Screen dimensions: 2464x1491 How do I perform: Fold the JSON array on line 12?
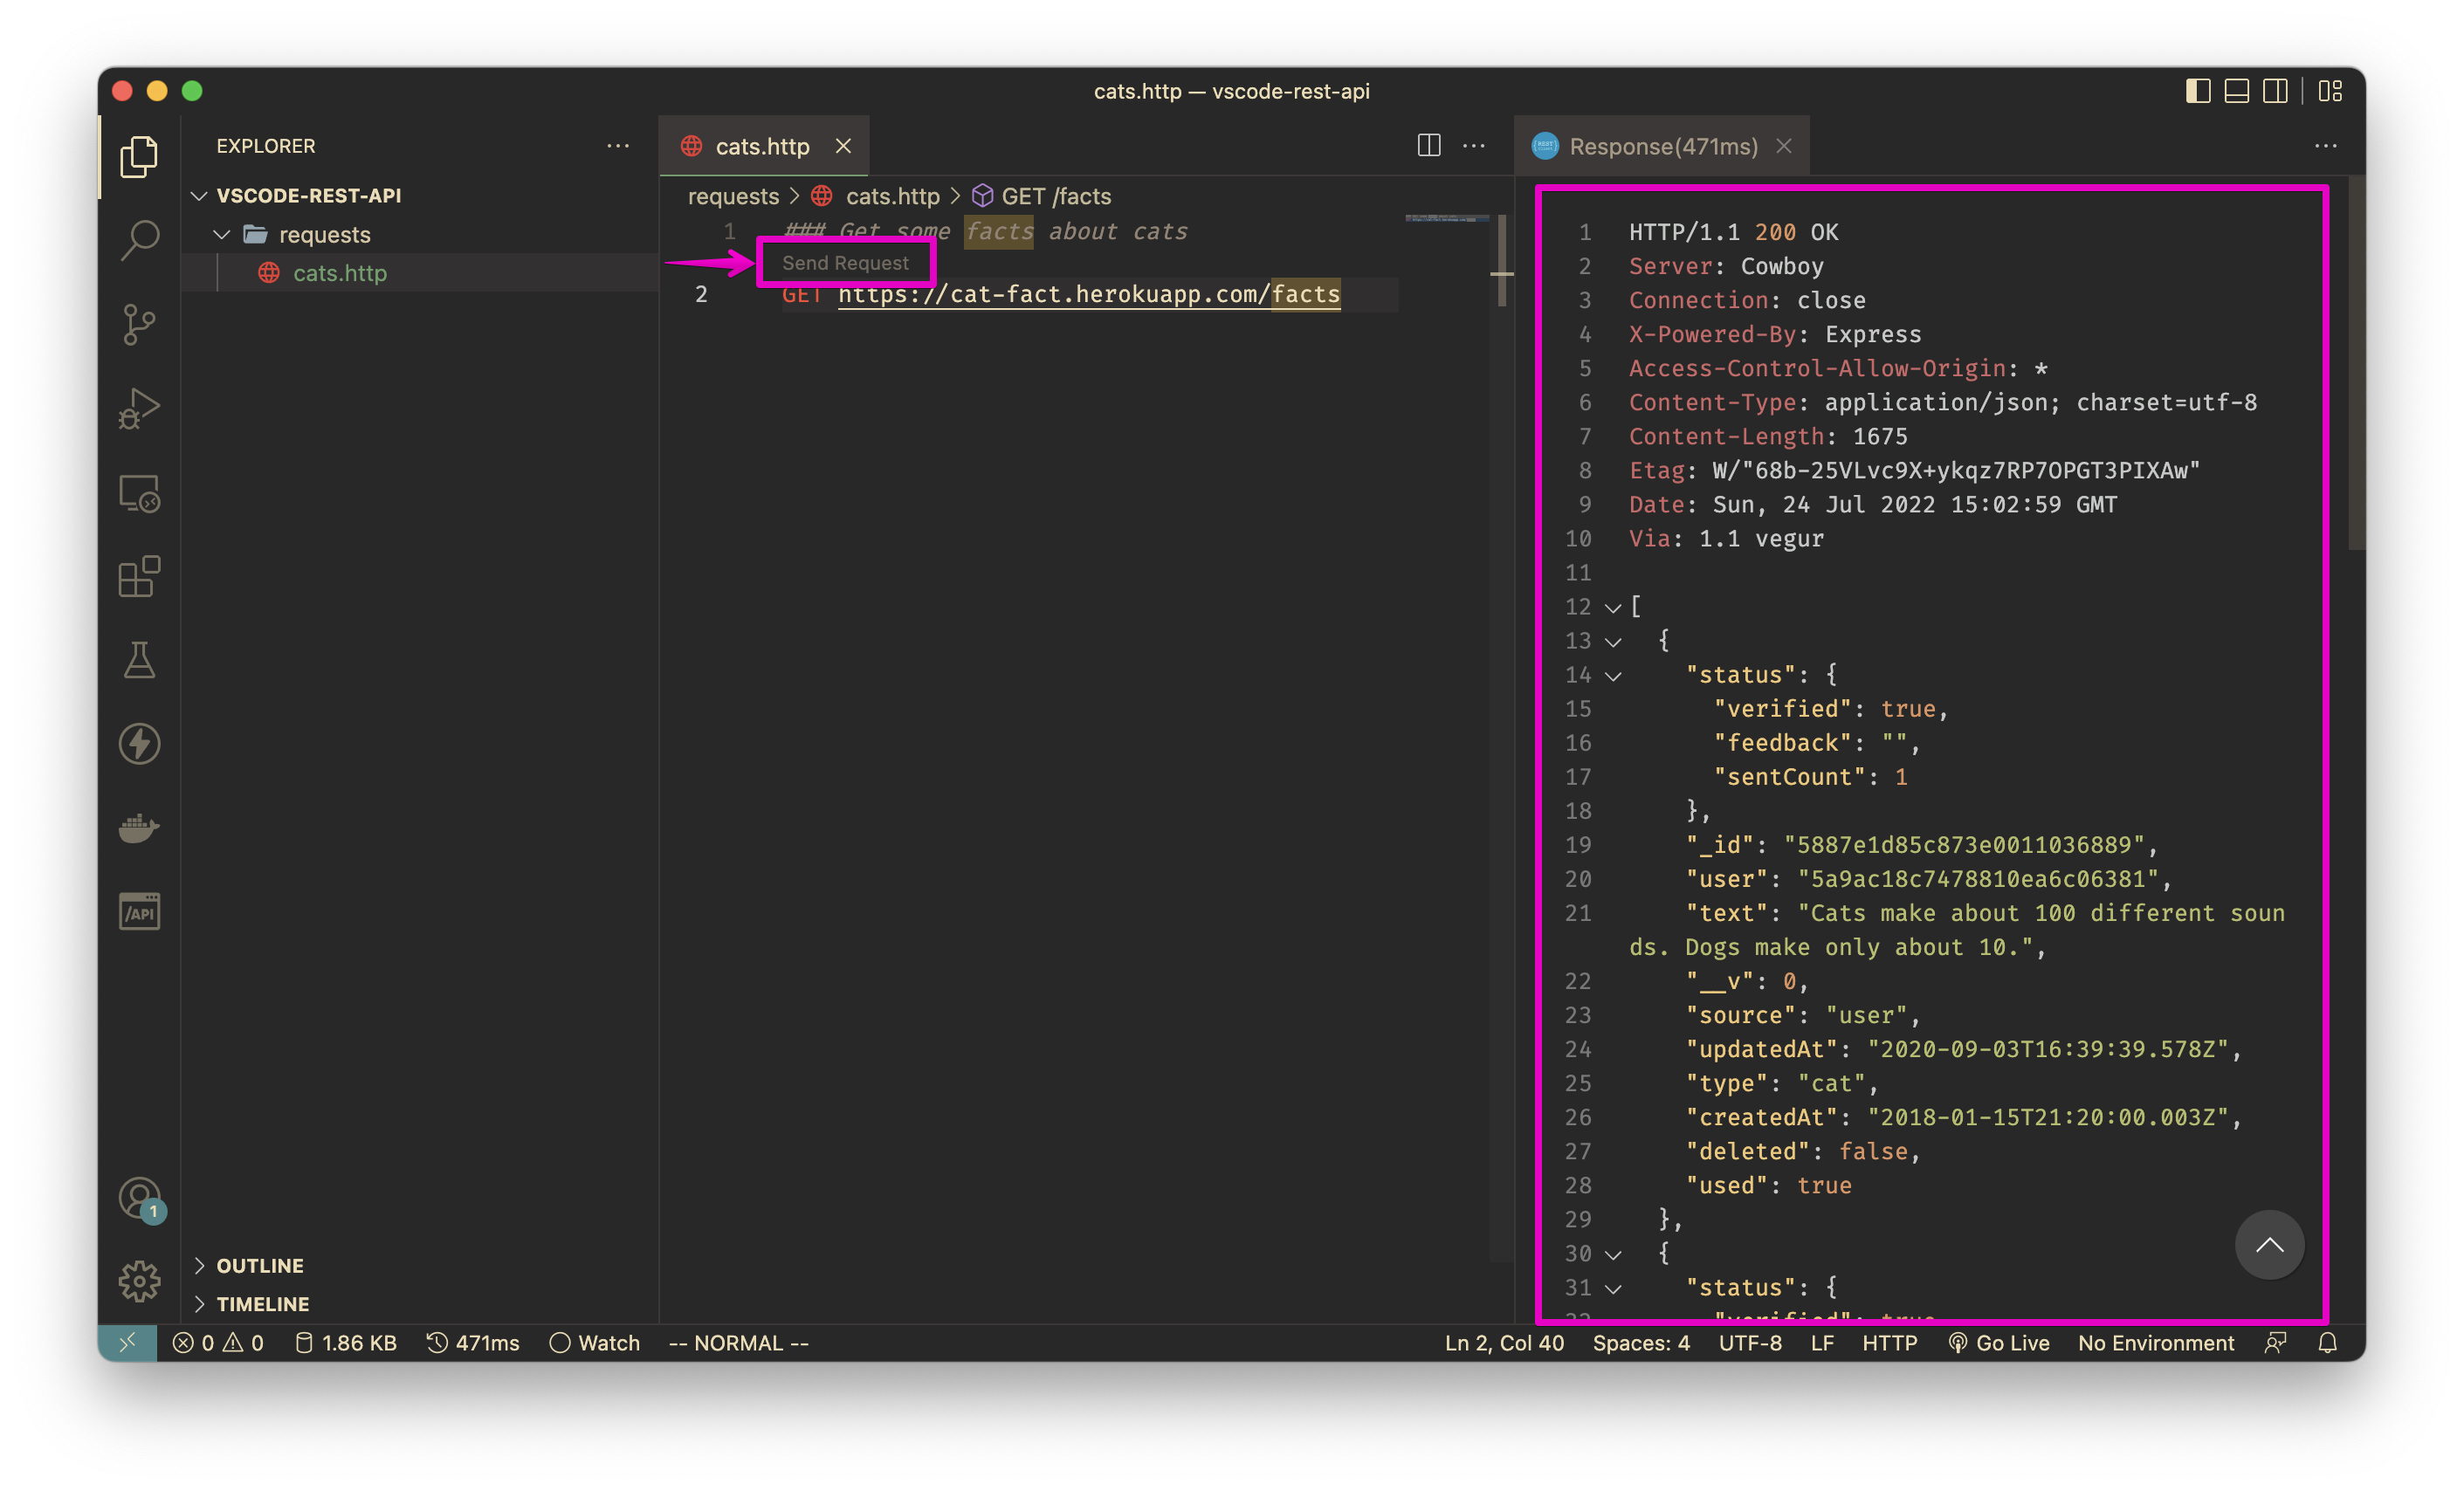coord(1612,607)
